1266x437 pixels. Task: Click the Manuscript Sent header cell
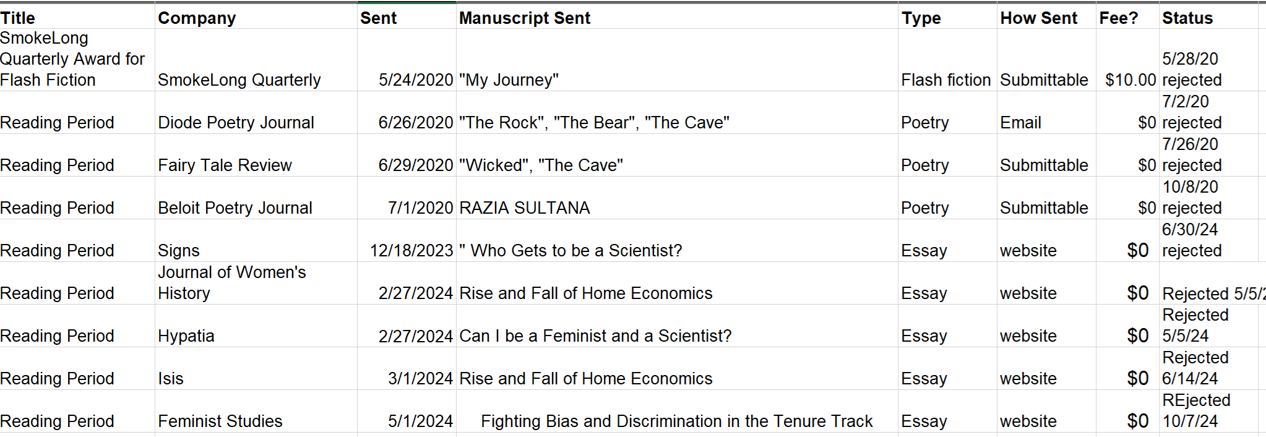(677, 17)
